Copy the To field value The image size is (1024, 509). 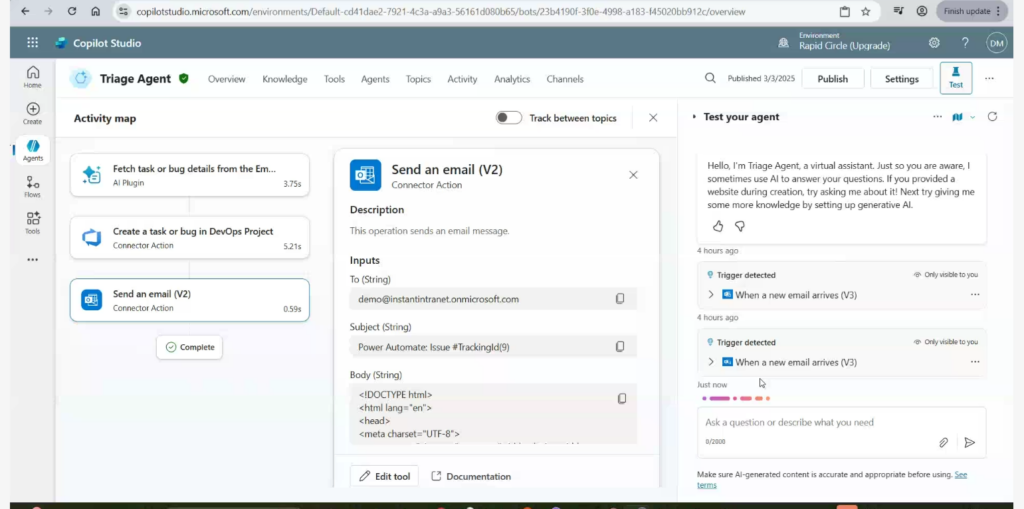620,299
